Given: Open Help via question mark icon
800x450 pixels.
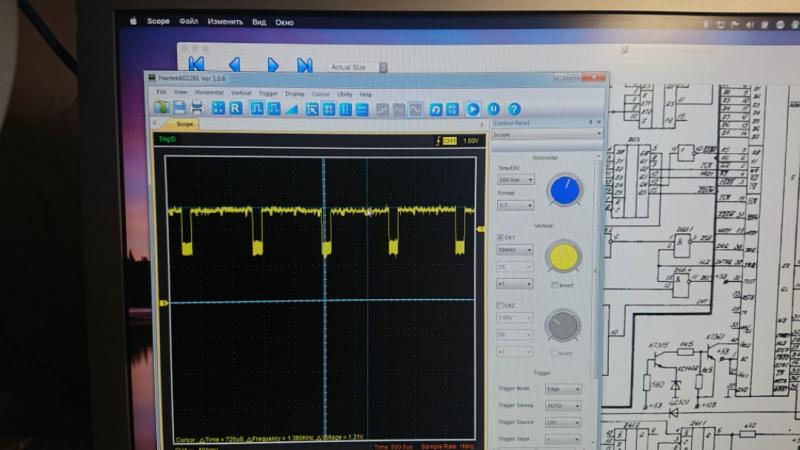Looking at the screenshot, I should (x=514, y=109).
